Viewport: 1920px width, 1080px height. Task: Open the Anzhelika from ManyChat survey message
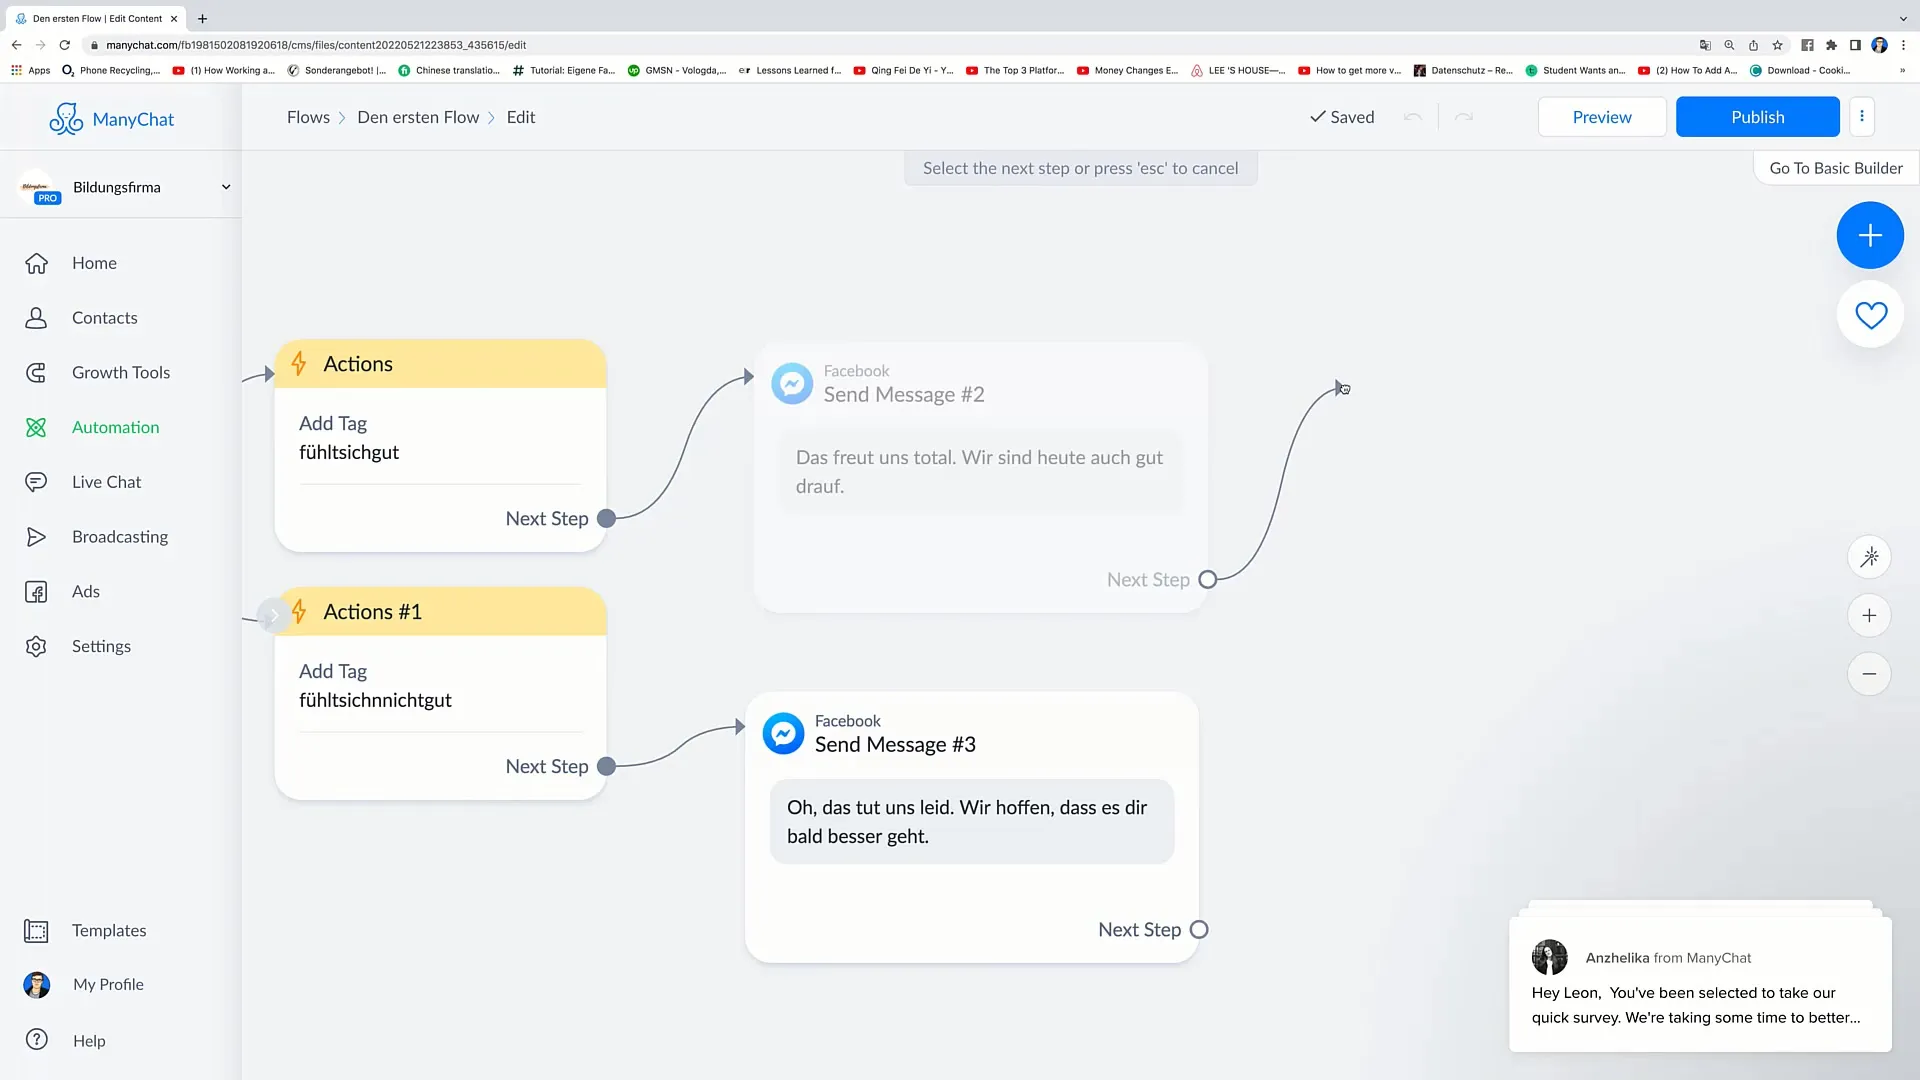[x=1700, y=984]
